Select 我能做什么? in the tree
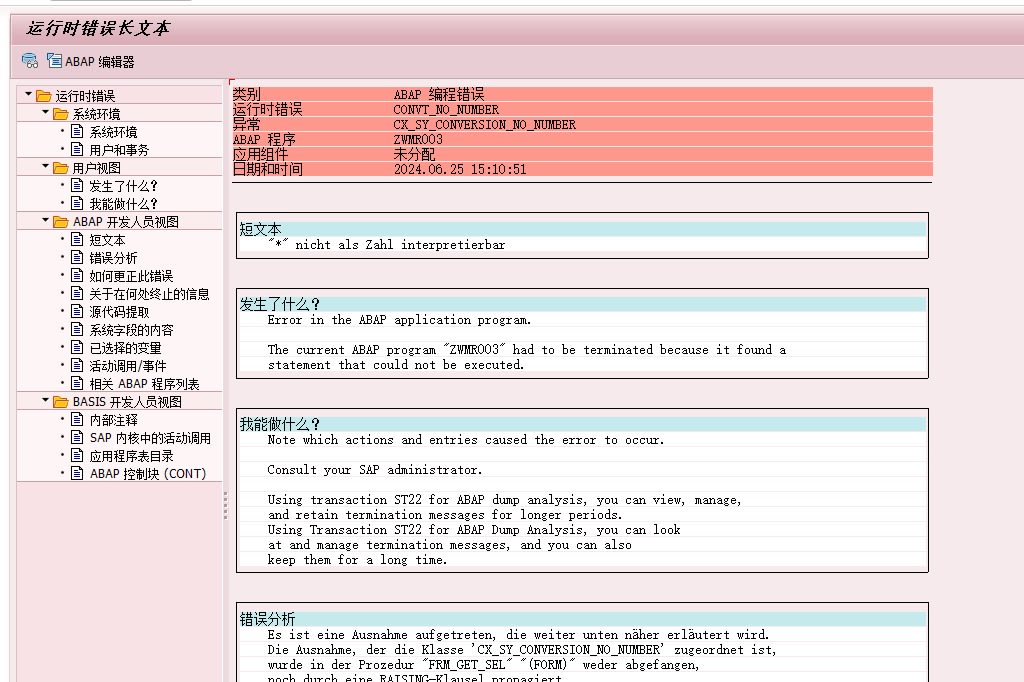 123,204
